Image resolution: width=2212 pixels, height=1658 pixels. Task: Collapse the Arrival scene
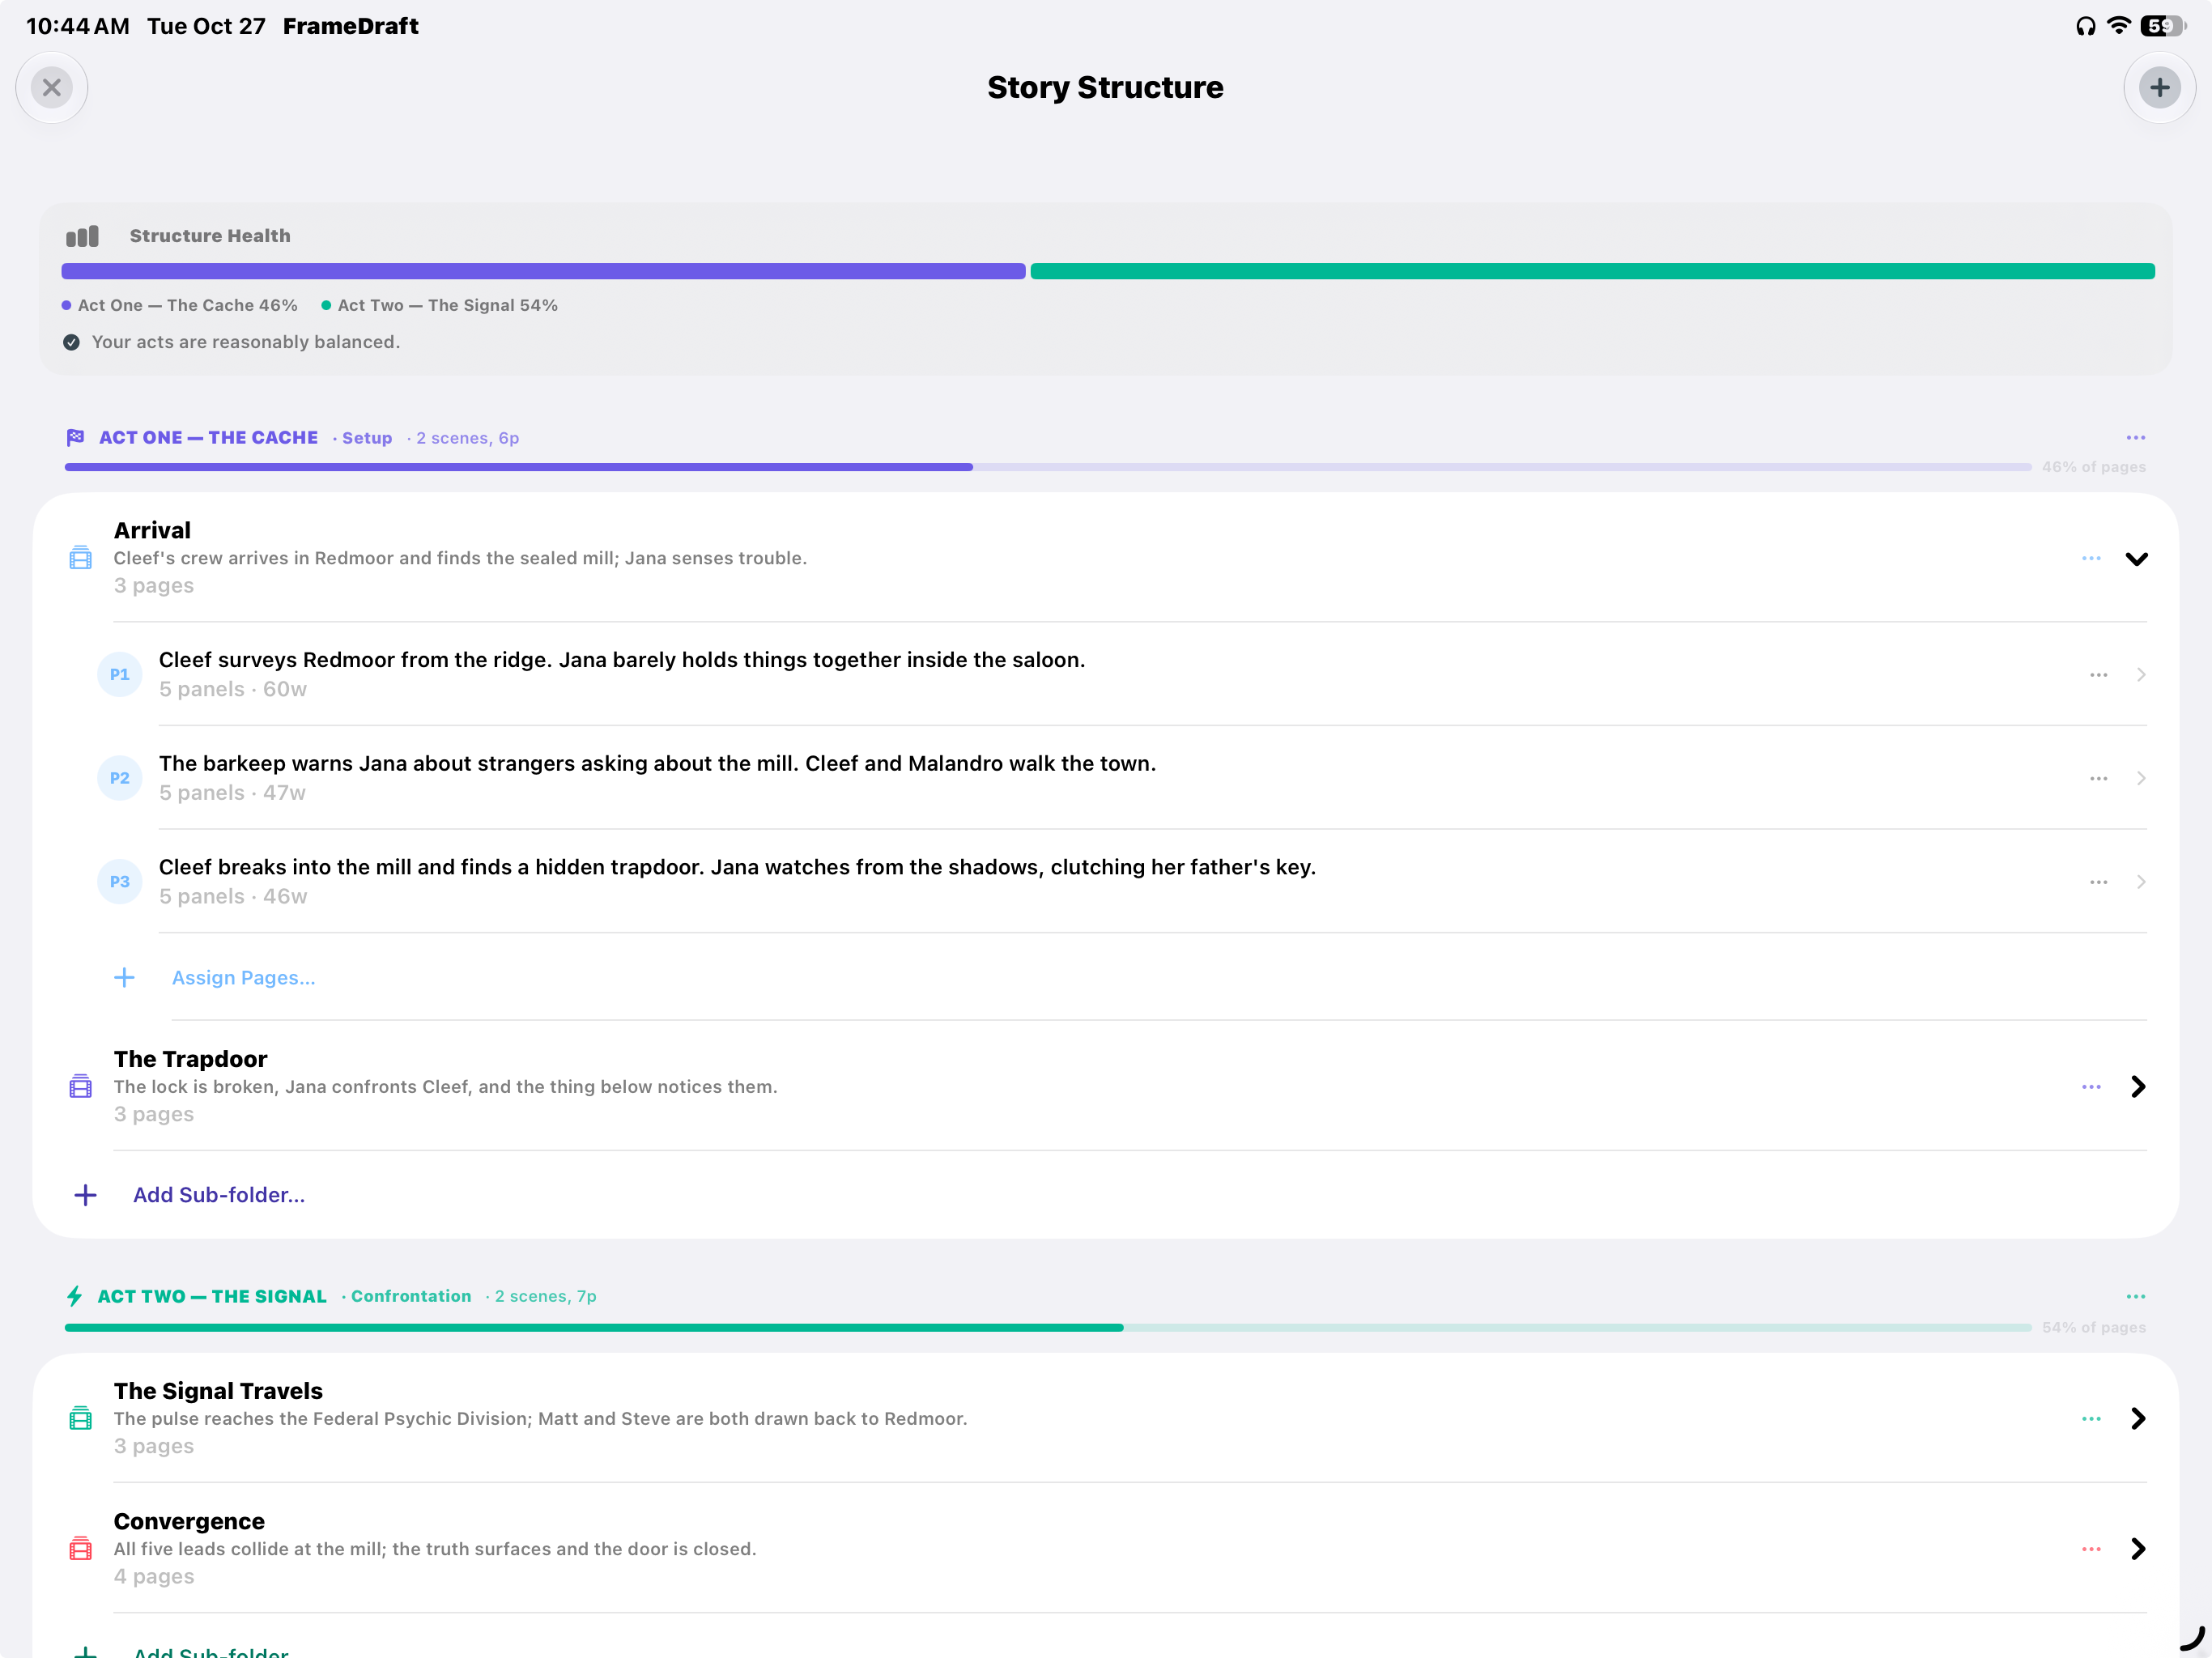[2136, 558]
